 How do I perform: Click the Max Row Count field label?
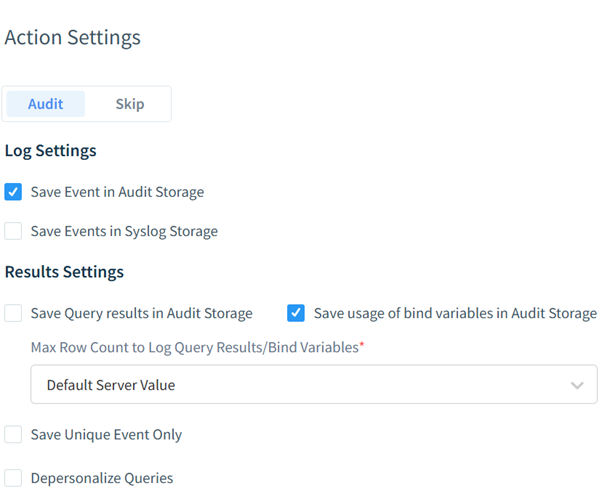197,348
